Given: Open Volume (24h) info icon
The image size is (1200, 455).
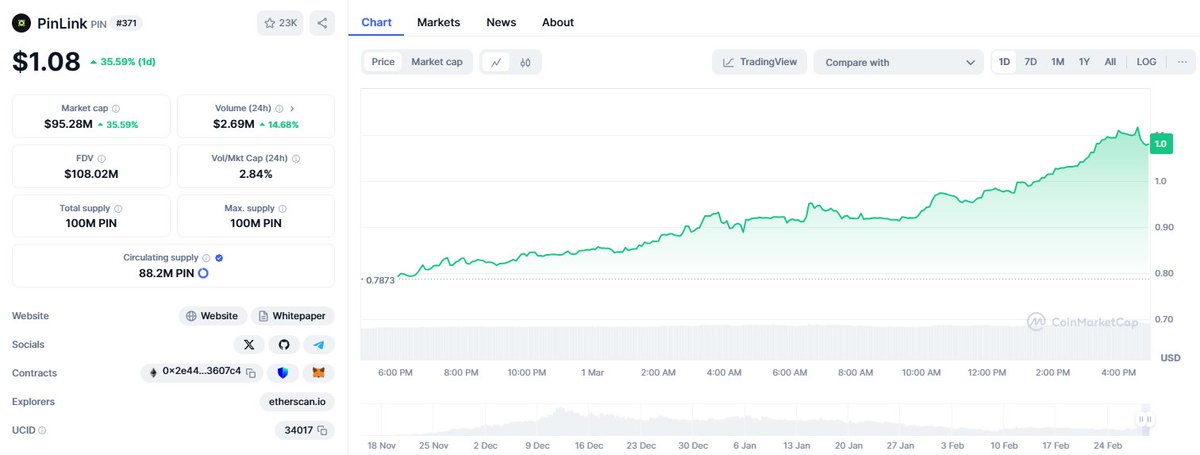Looking at the screenshot, I should tap(280, 108).
